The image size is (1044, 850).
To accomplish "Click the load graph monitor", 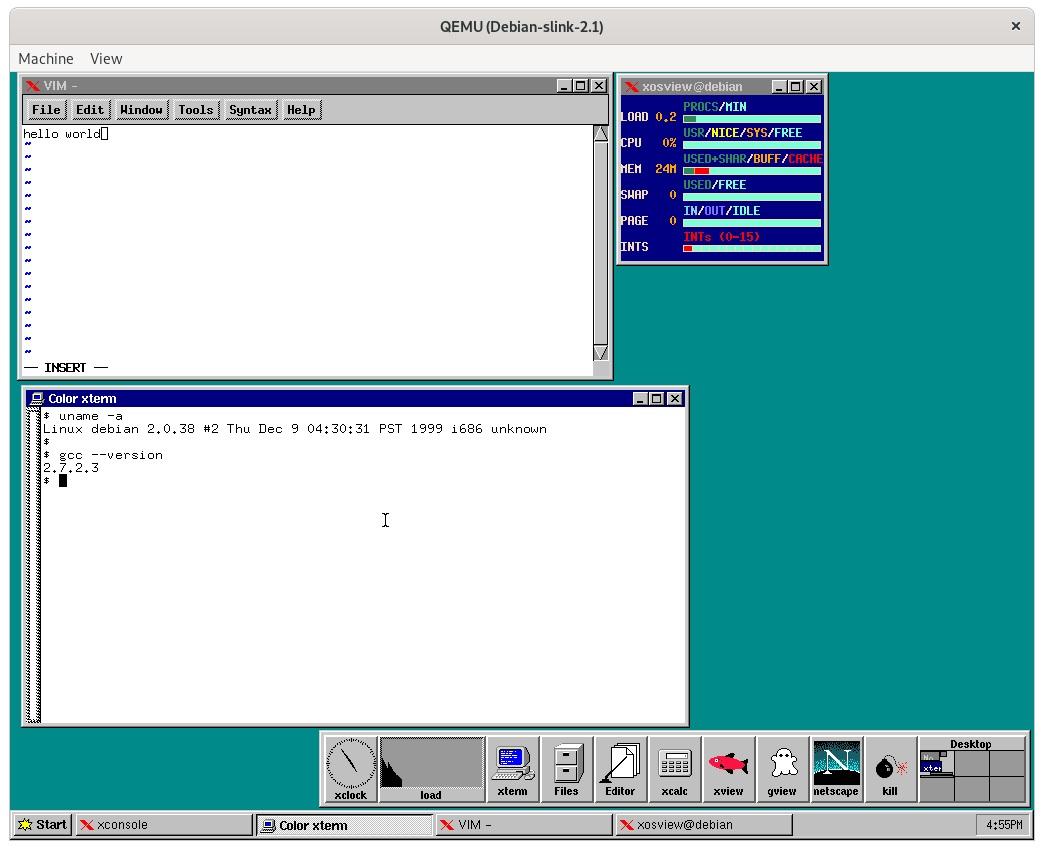I will (431, 768).
